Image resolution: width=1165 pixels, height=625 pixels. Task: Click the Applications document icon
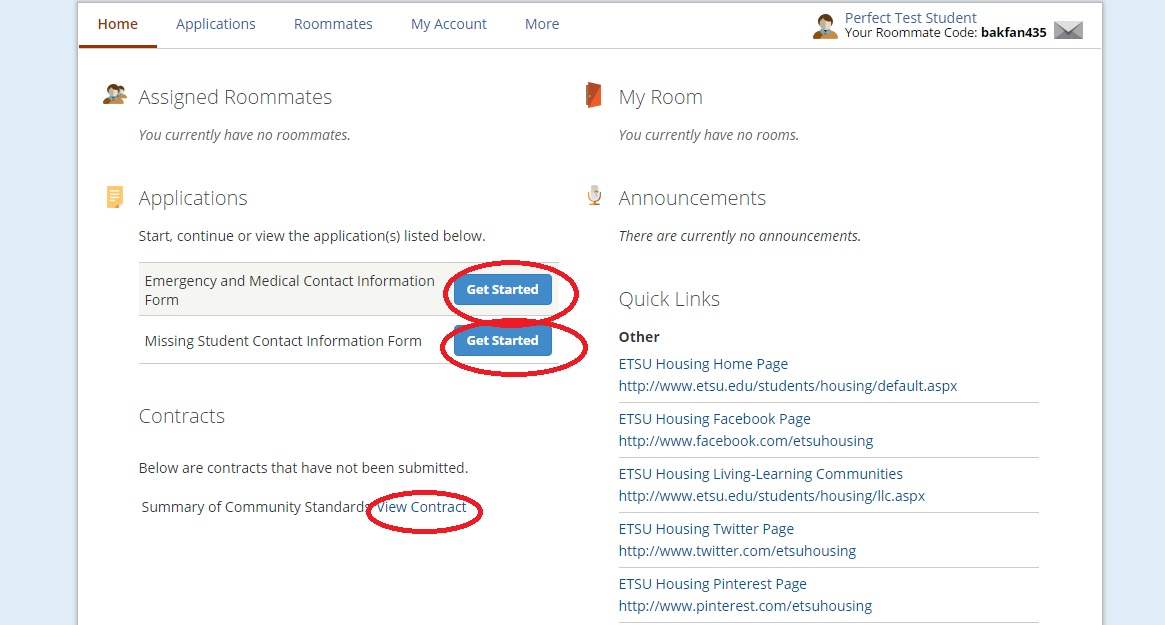click(x=115, y=197)
